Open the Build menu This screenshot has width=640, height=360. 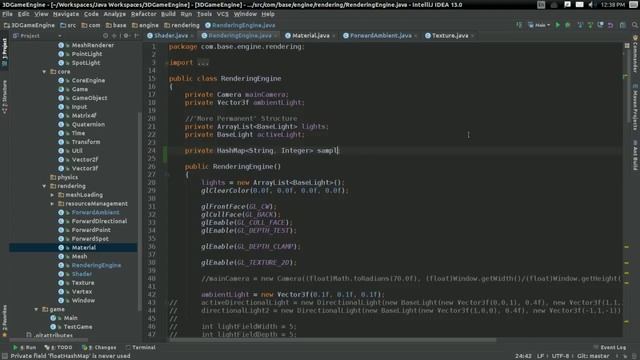(x=168, y=14)
